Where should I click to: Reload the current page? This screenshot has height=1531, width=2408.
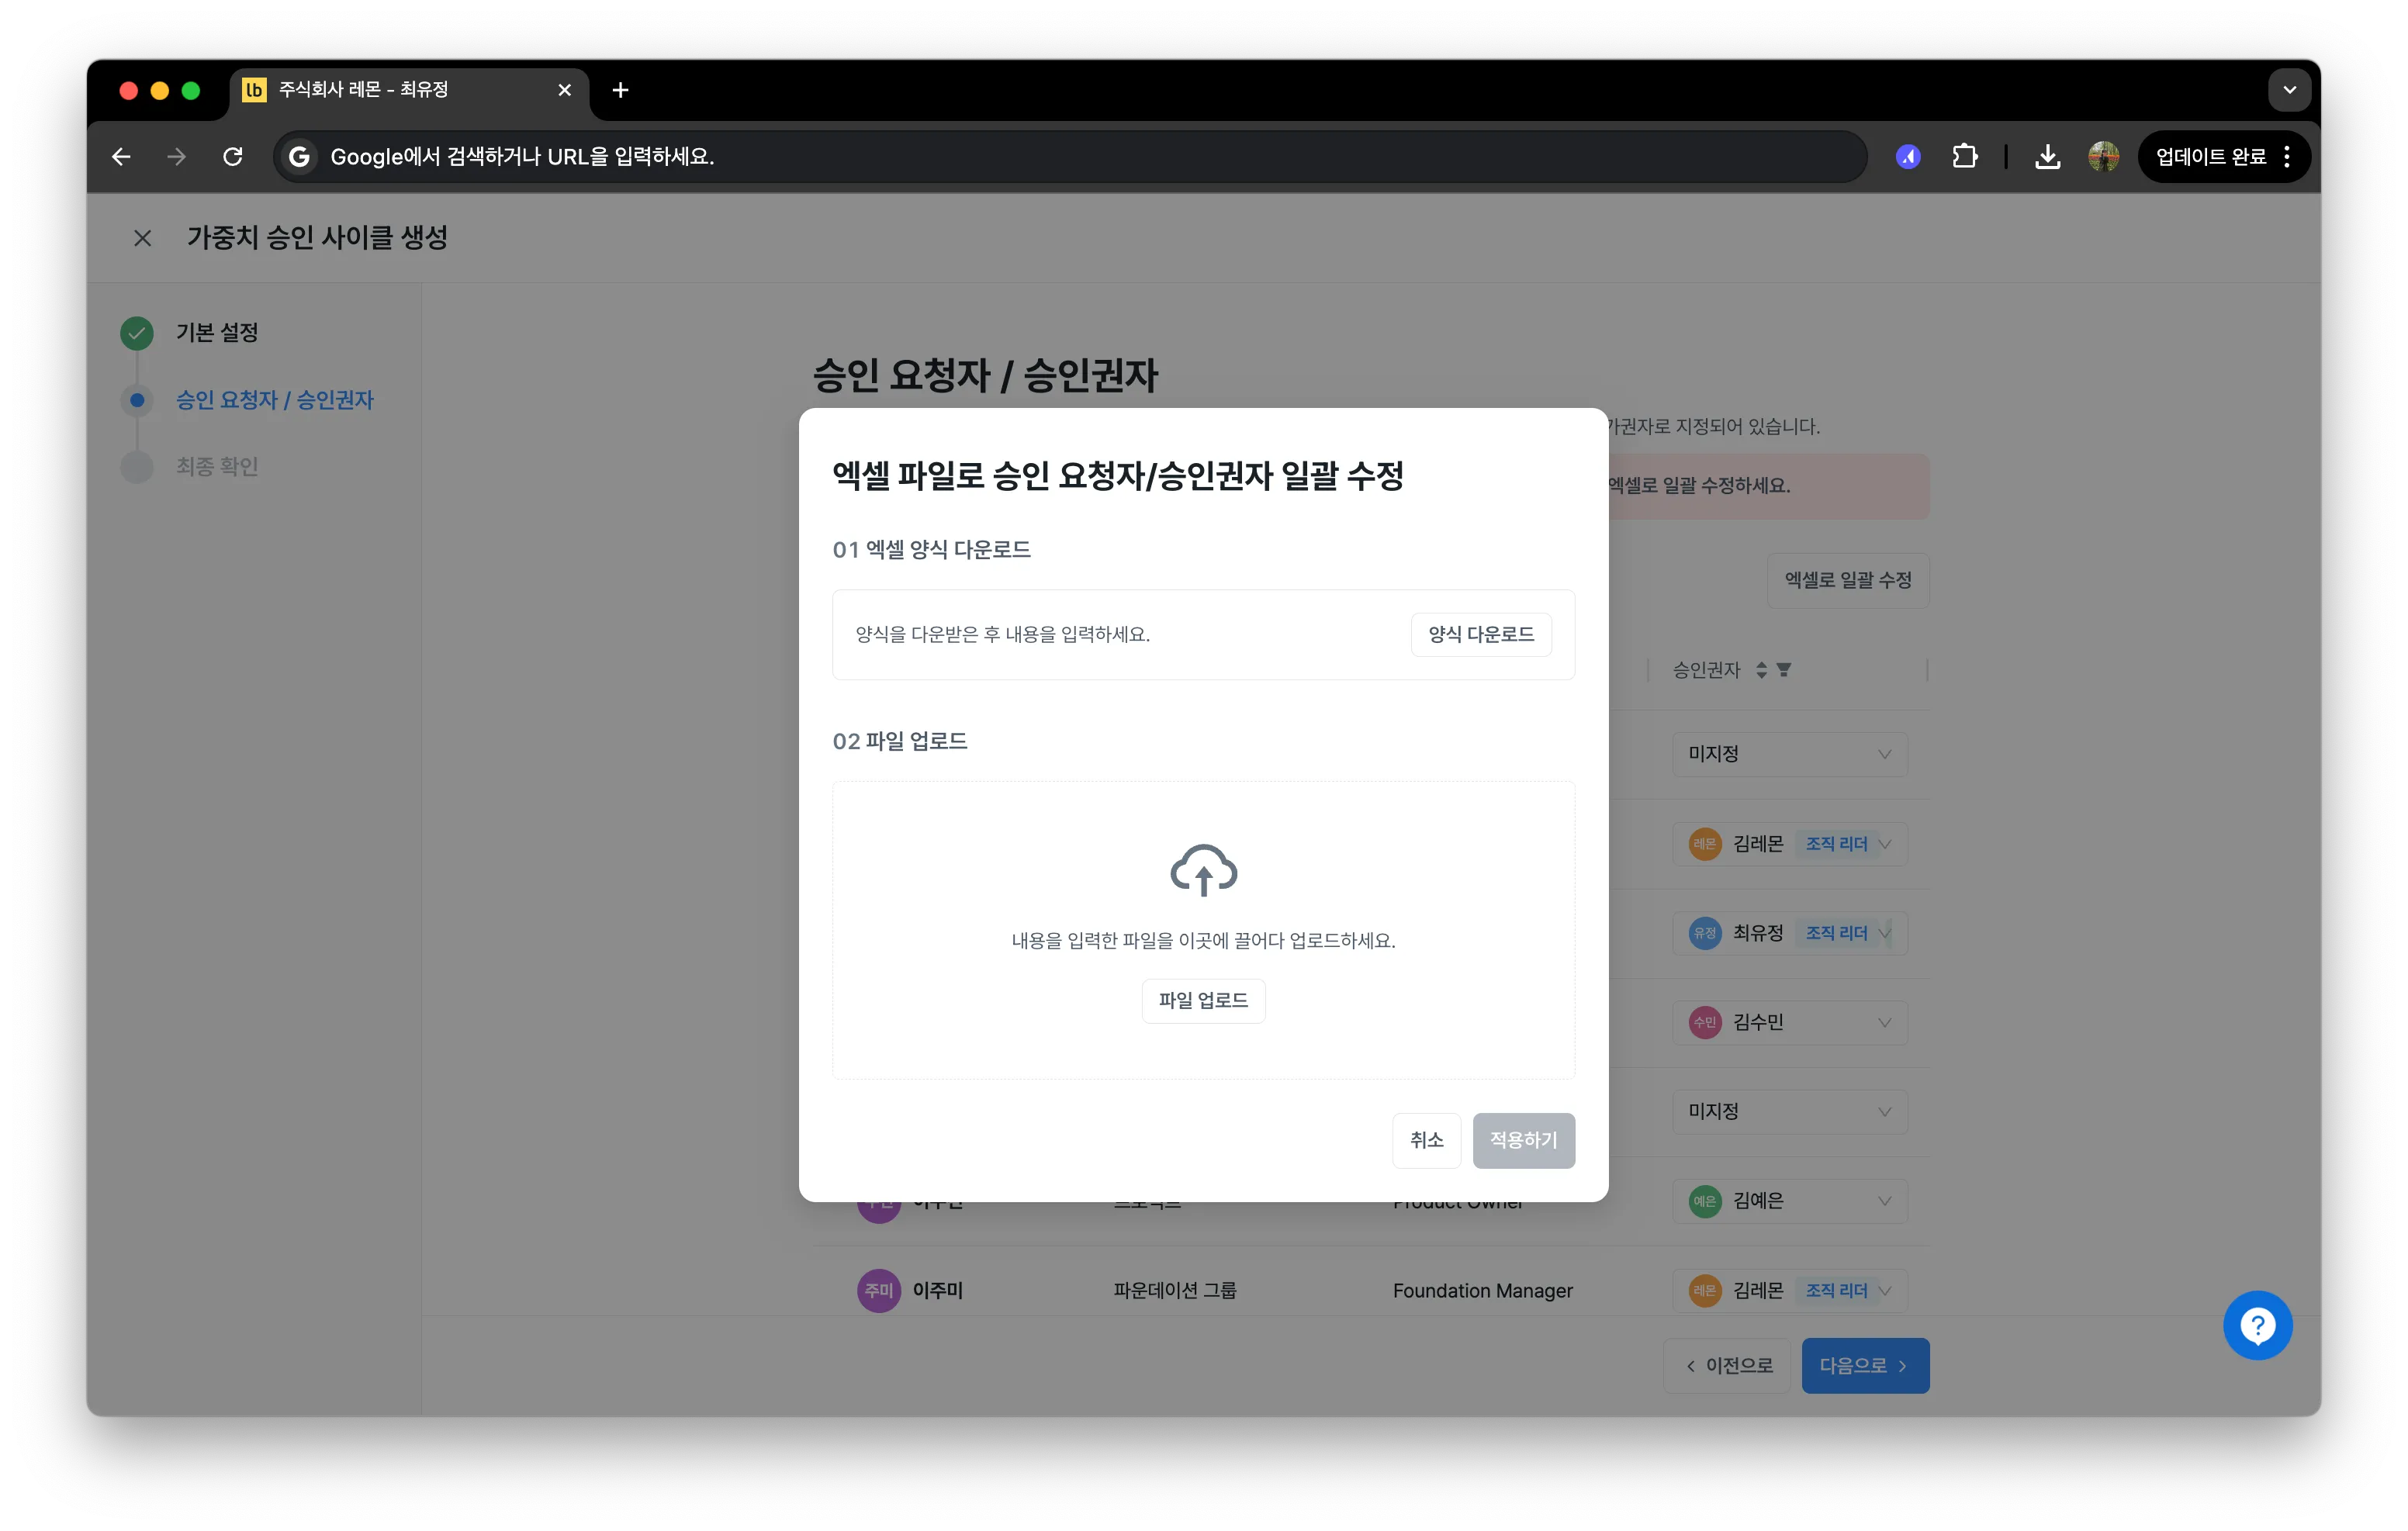233,156
